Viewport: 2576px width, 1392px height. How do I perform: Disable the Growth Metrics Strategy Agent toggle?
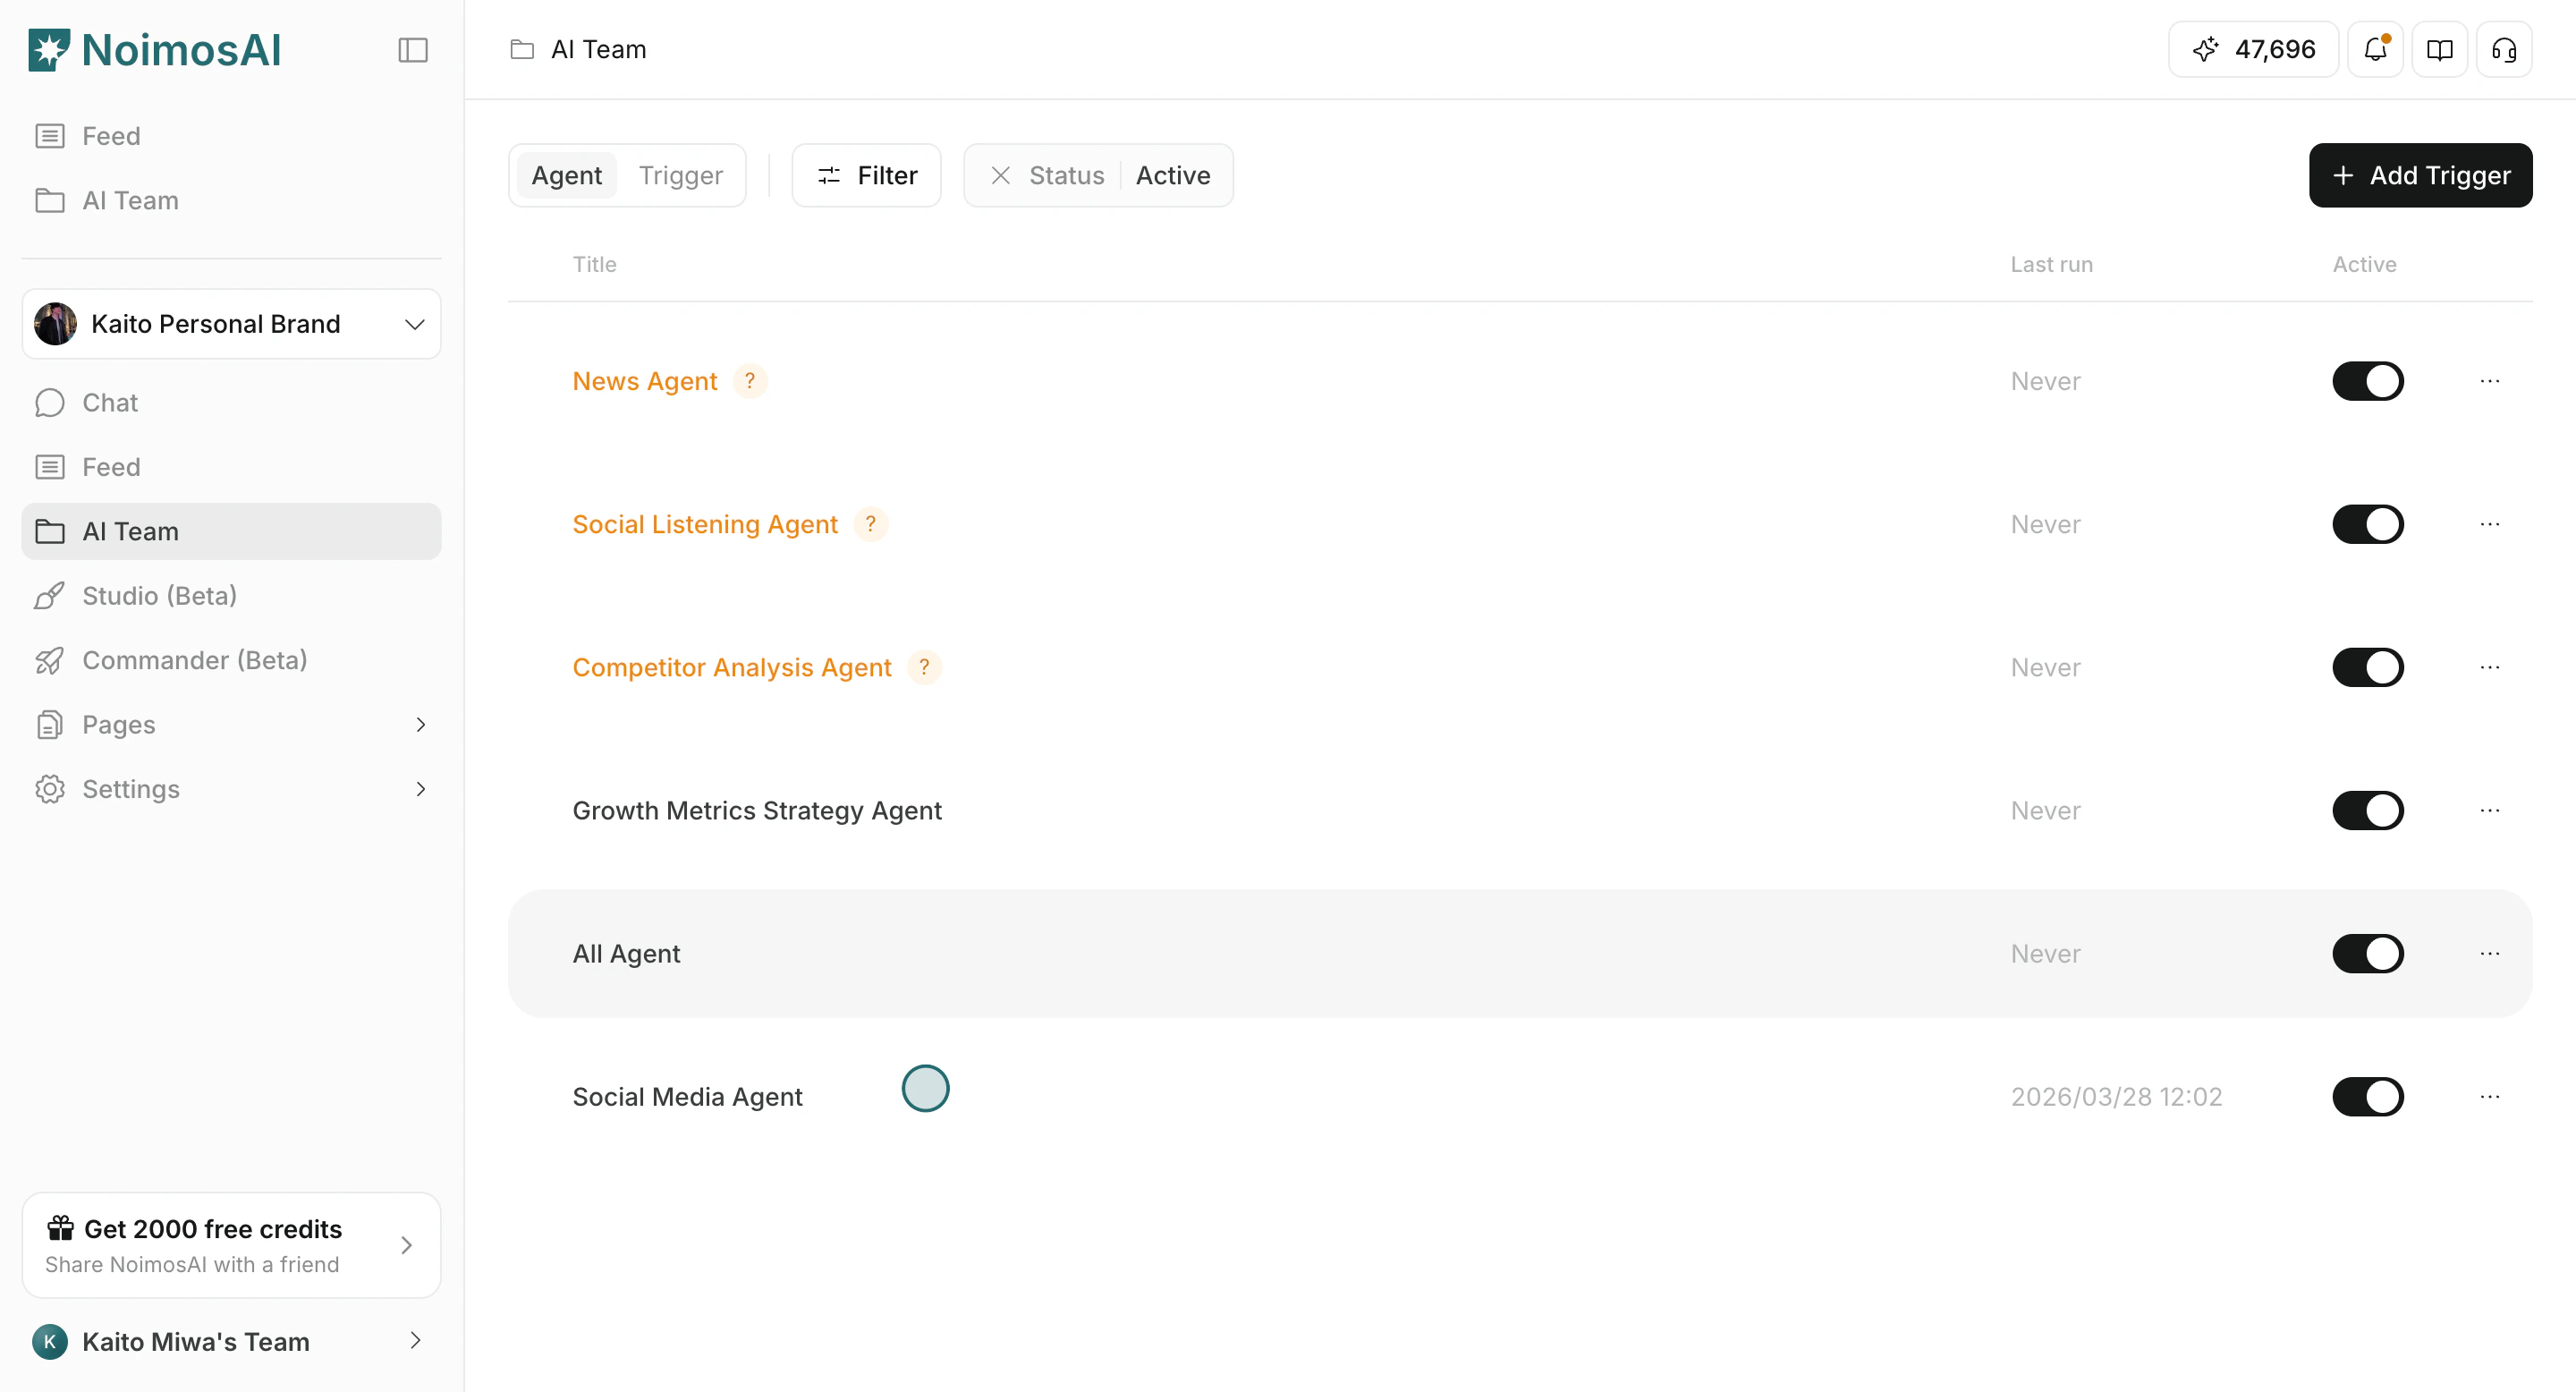coord(2367,810)
